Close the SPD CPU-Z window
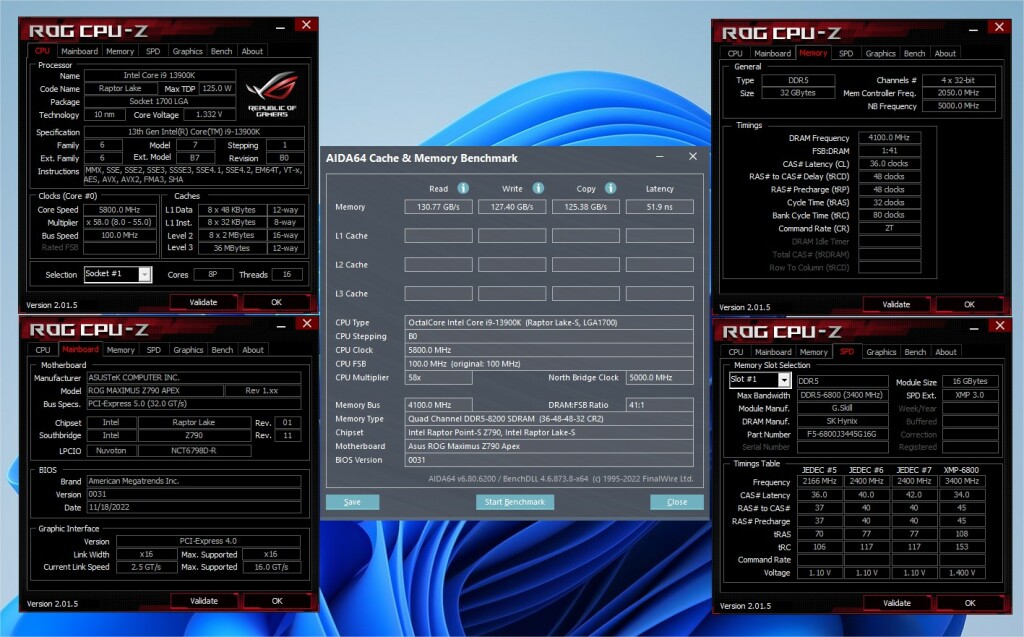 [1000, 325]
